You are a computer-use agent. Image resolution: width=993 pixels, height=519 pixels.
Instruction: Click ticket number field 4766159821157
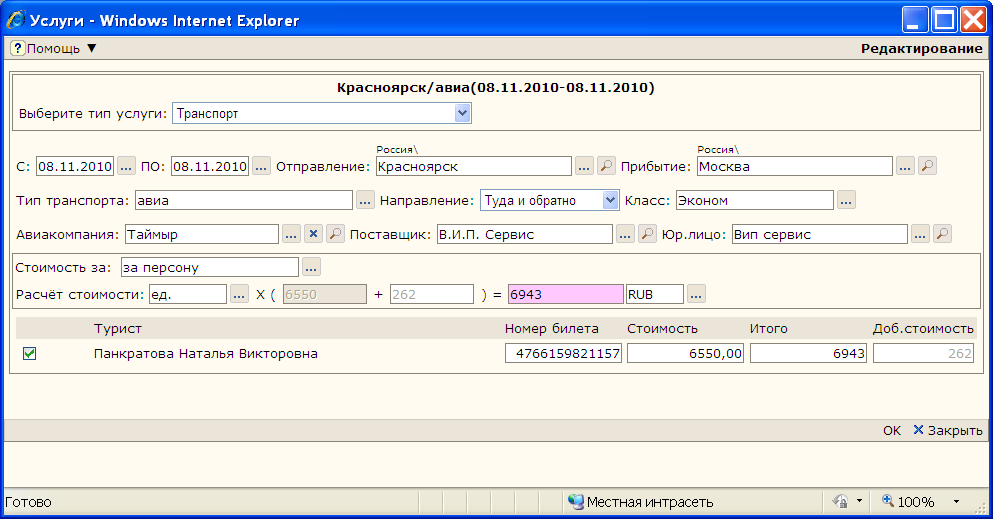563,353
